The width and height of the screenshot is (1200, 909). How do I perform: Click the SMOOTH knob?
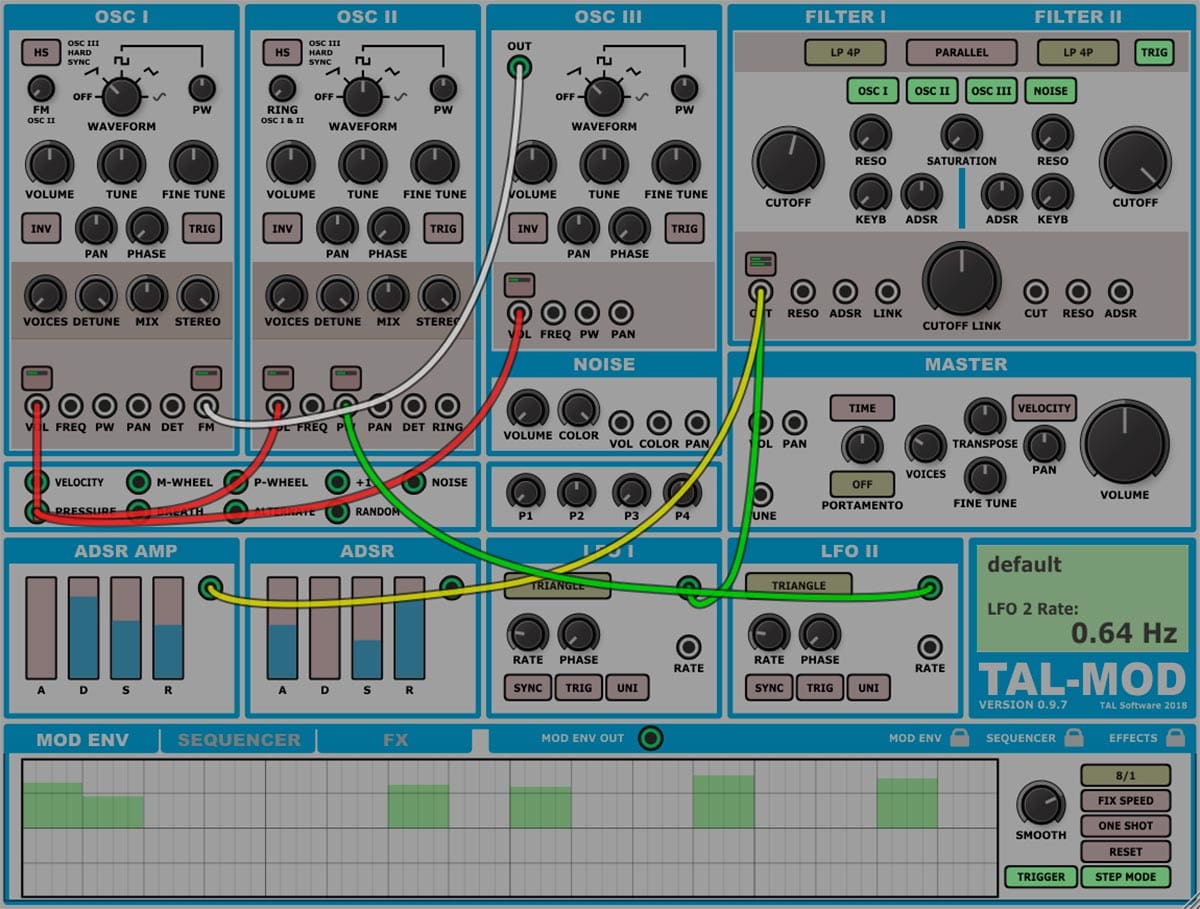coord(1041,804)
